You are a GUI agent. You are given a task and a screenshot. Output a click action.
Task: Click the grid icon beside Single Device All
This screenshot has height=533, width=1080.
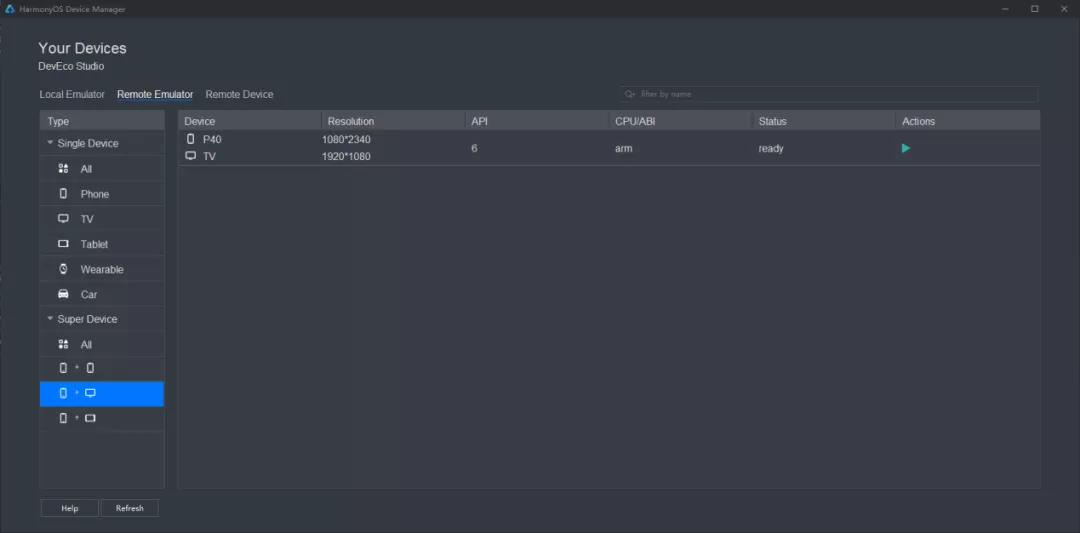coord(63,169)
